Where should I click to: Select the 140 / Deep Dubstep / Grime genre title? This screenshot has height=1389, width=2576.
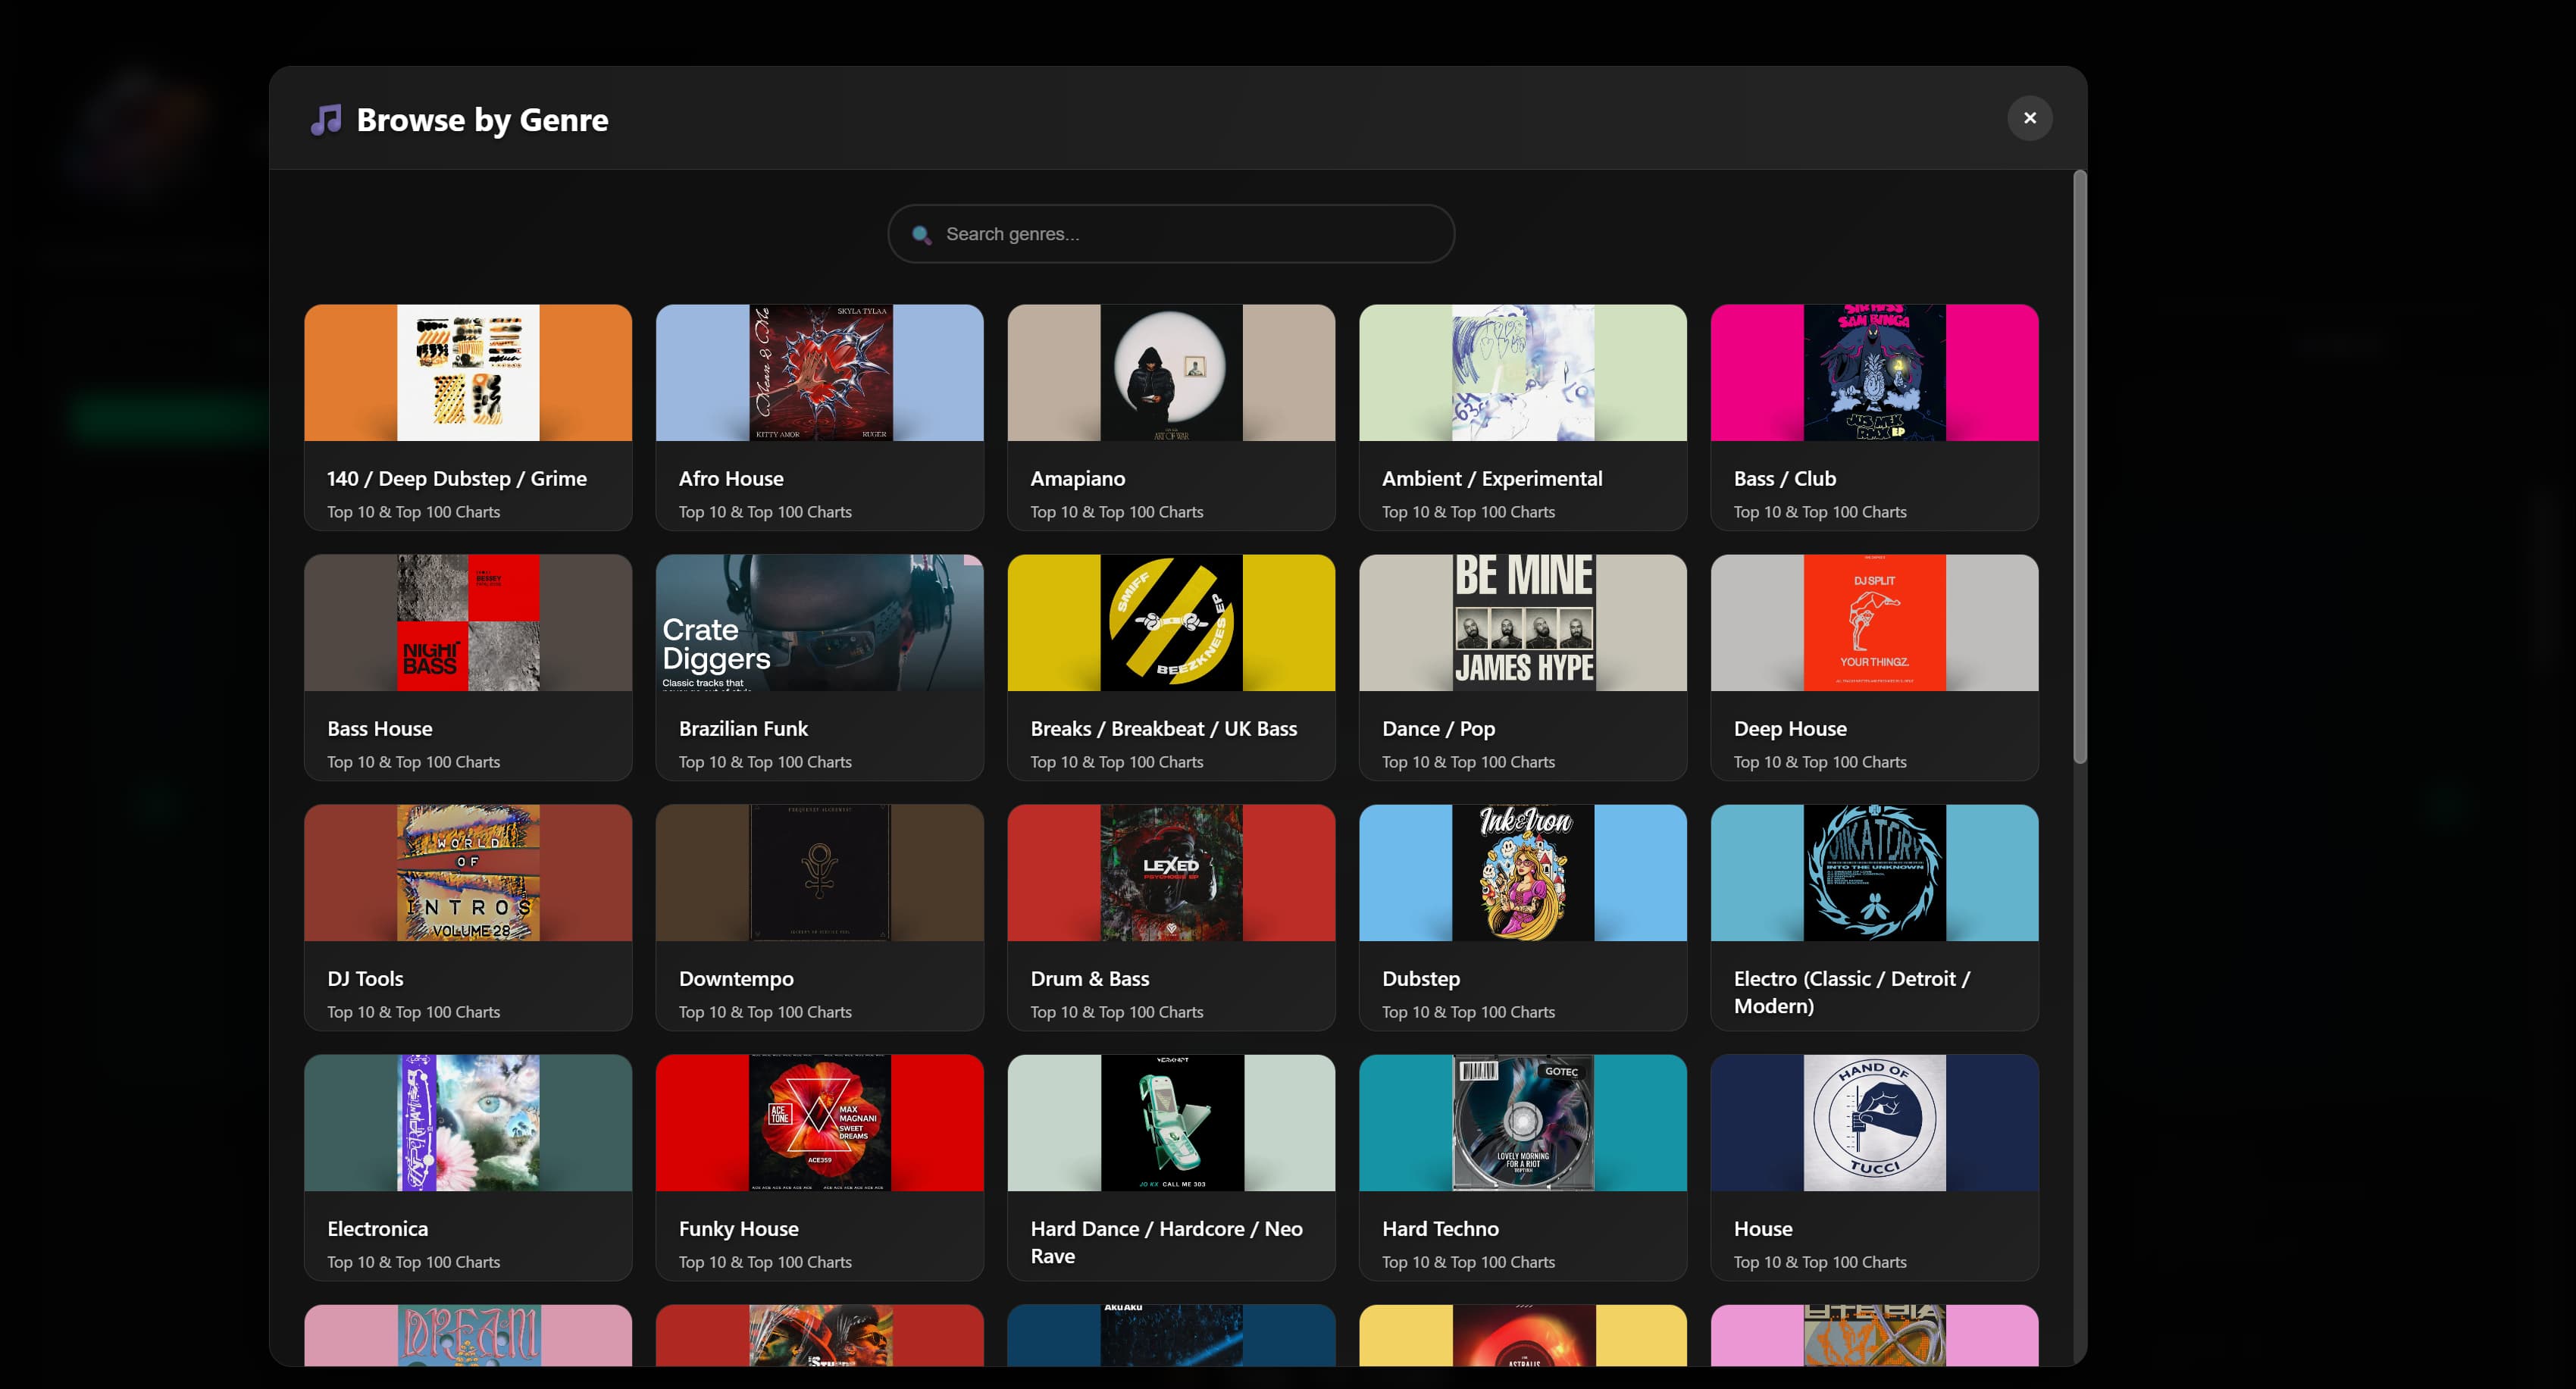[x=457, y=479]
